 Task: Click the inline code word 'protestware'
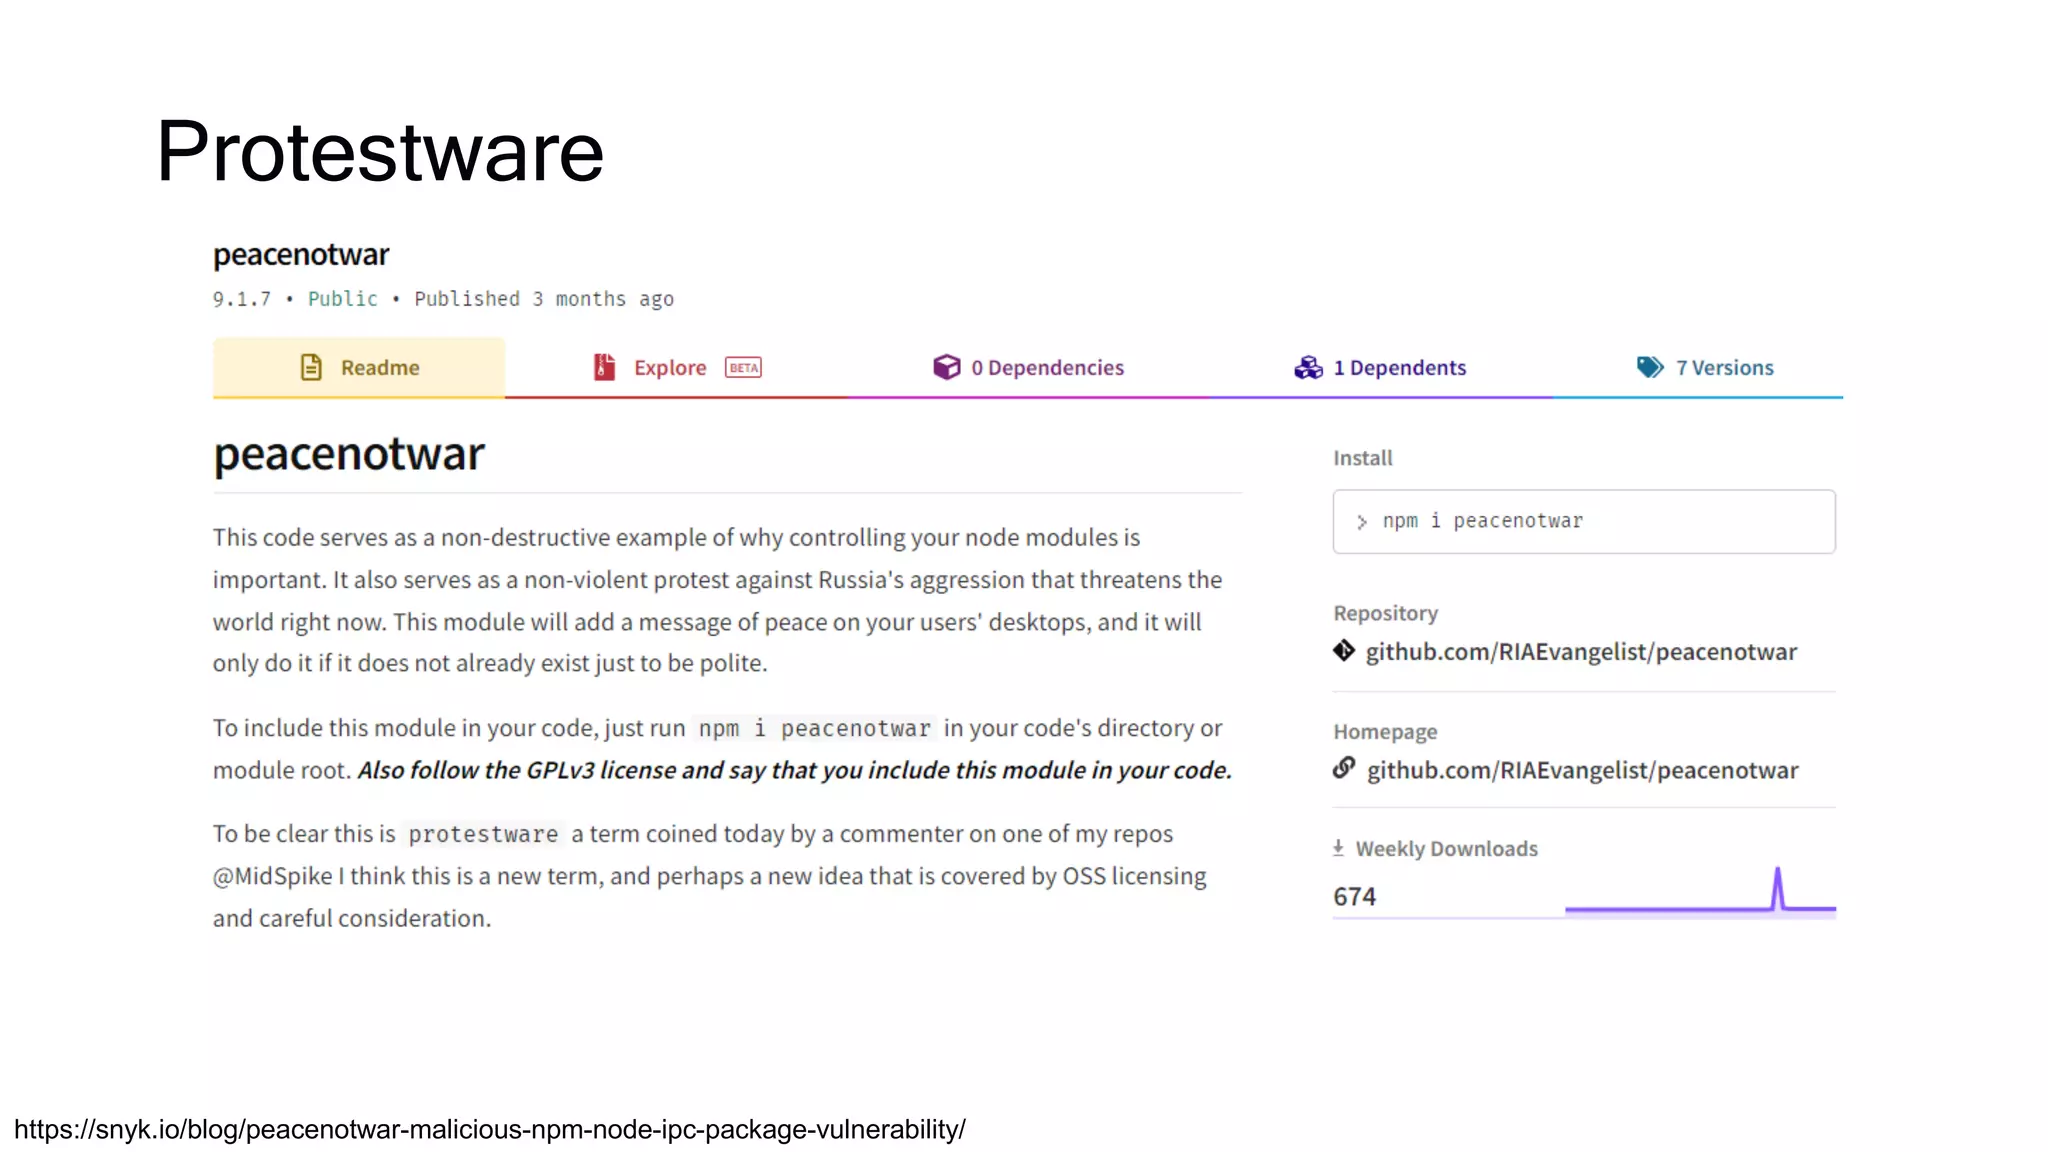click(483, 834)
